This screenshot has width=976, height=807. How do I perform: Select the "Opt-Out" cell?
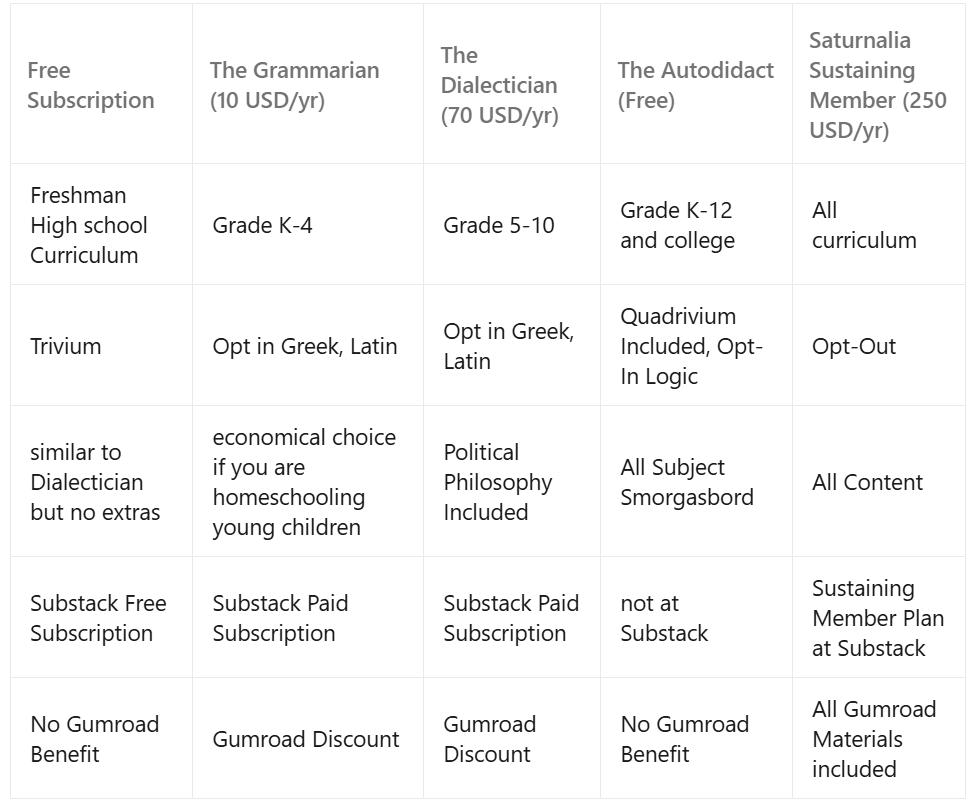[x=854, y=346]
